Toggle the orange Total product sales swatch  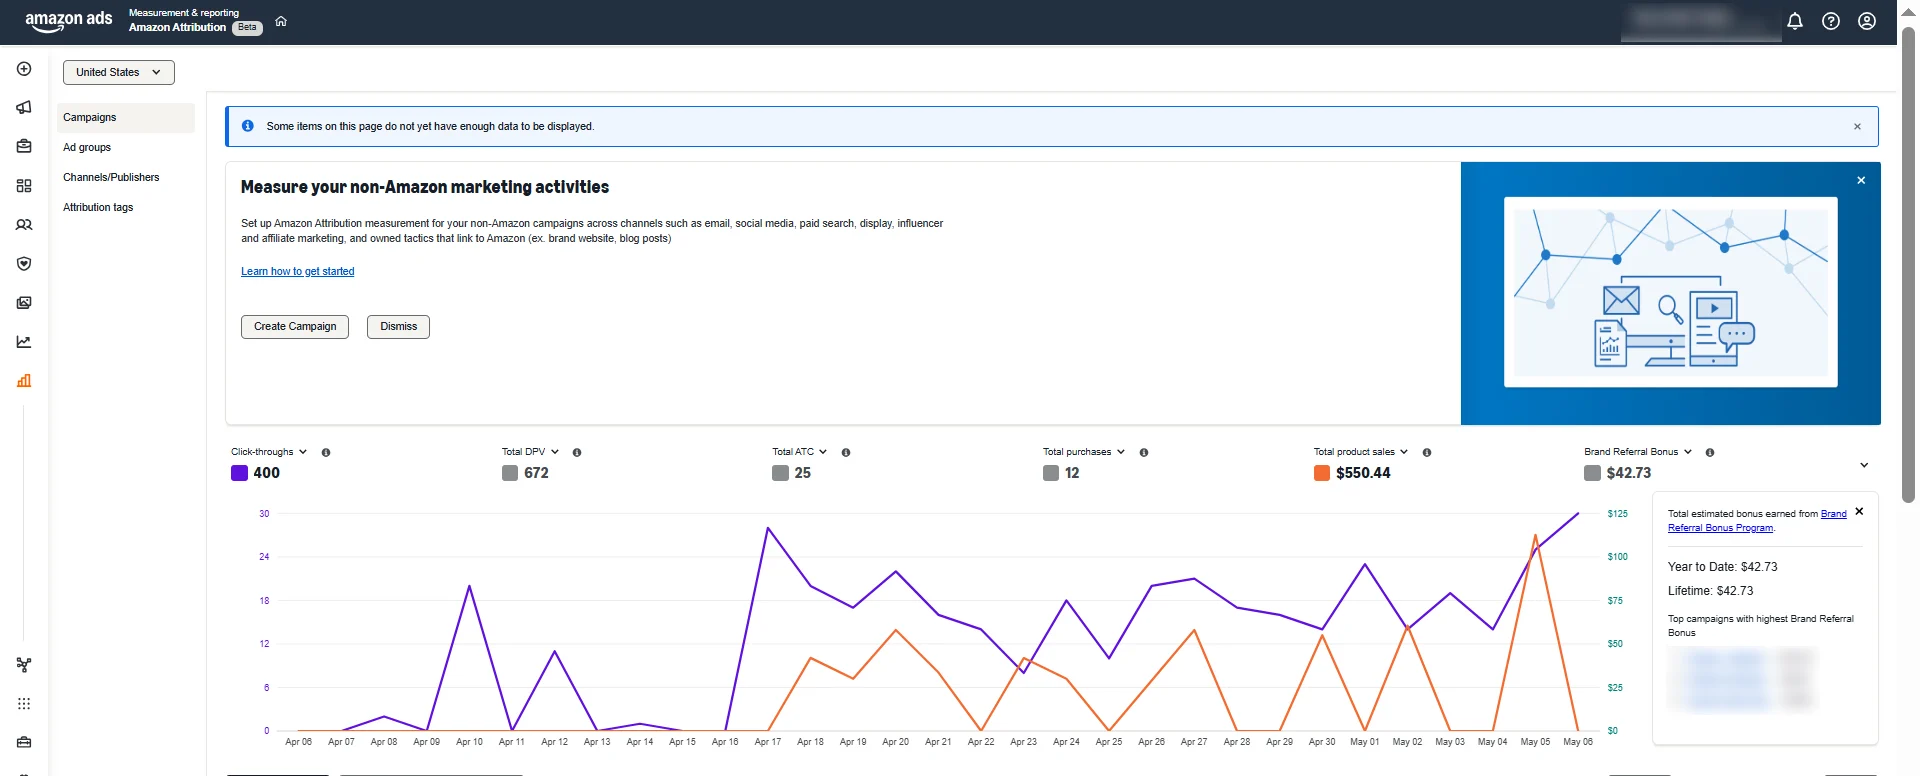1322,473
